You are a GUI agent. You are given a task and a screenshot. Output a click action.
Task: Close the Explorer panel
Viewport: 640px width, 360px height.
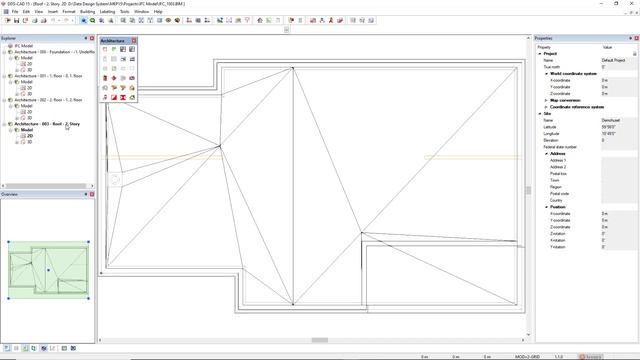pyautogui.click(x=92, y=38)
